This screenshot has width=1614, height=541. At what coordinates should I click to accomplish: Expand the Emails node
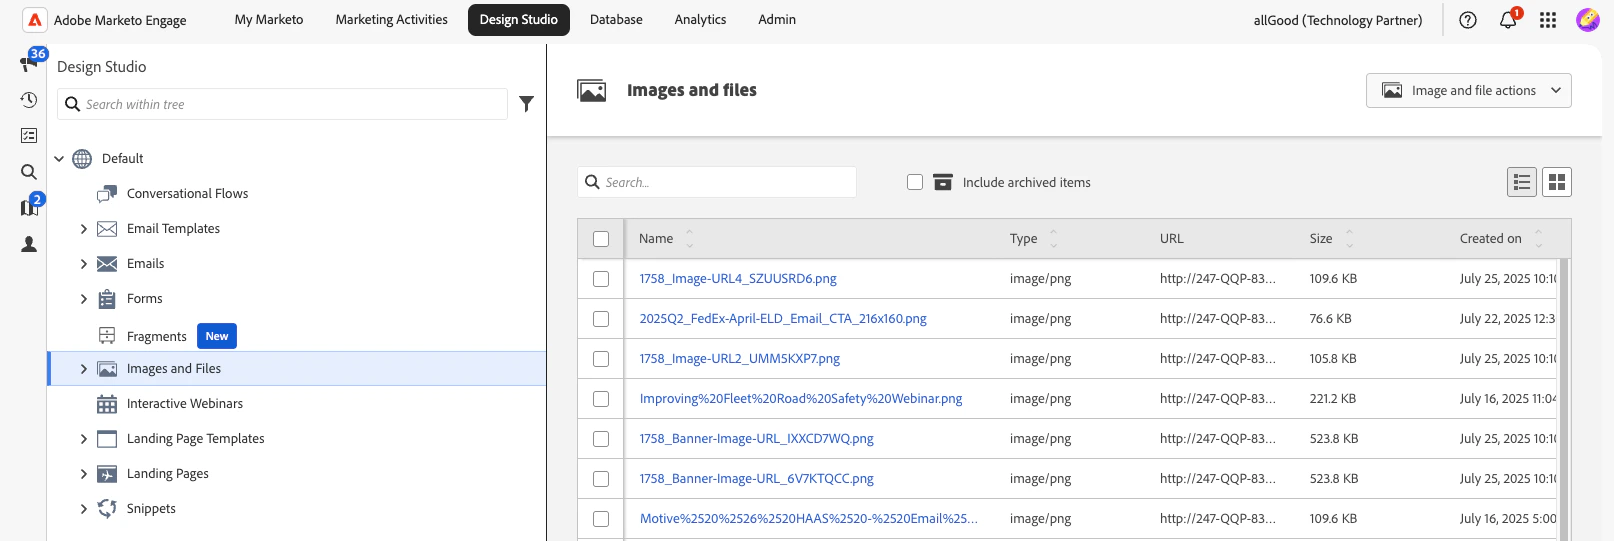[x=84, y=264]
